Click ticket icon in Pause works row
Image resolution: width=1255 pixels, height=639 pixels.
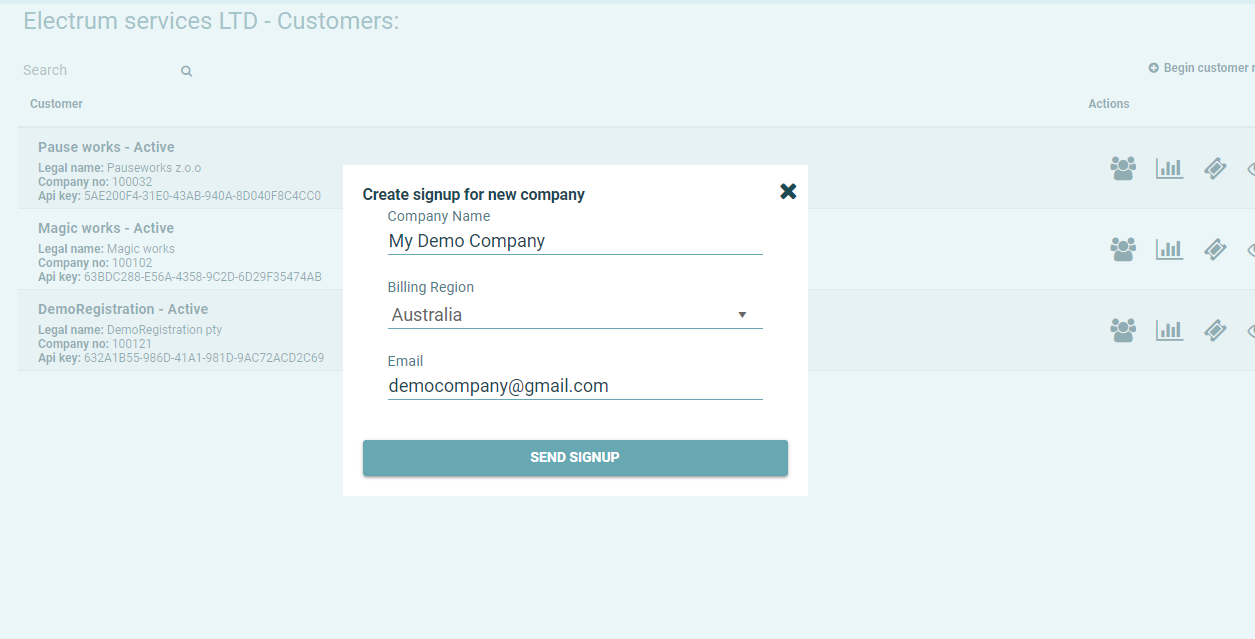(x=1215, y=168)
